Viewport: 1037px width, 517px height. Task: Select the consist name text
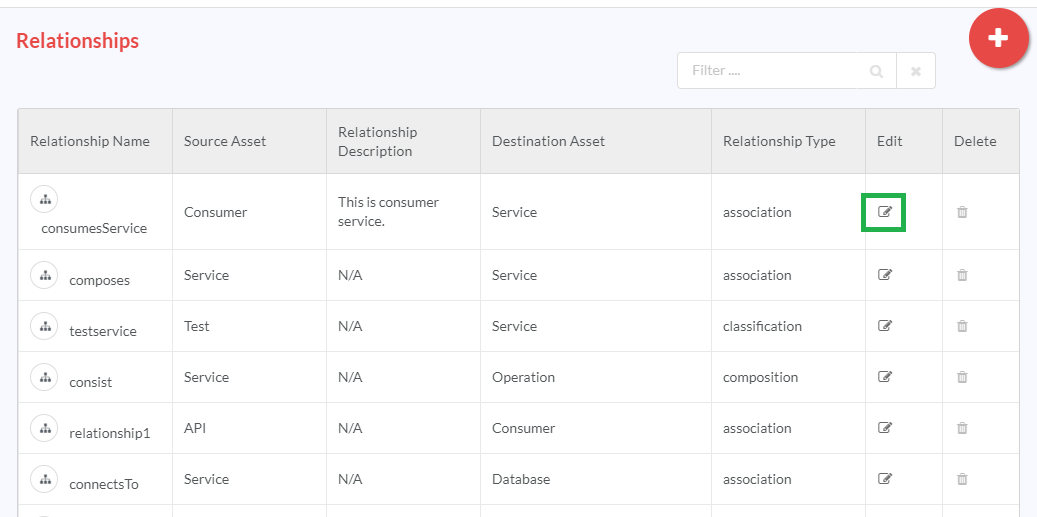pos(91,382)
